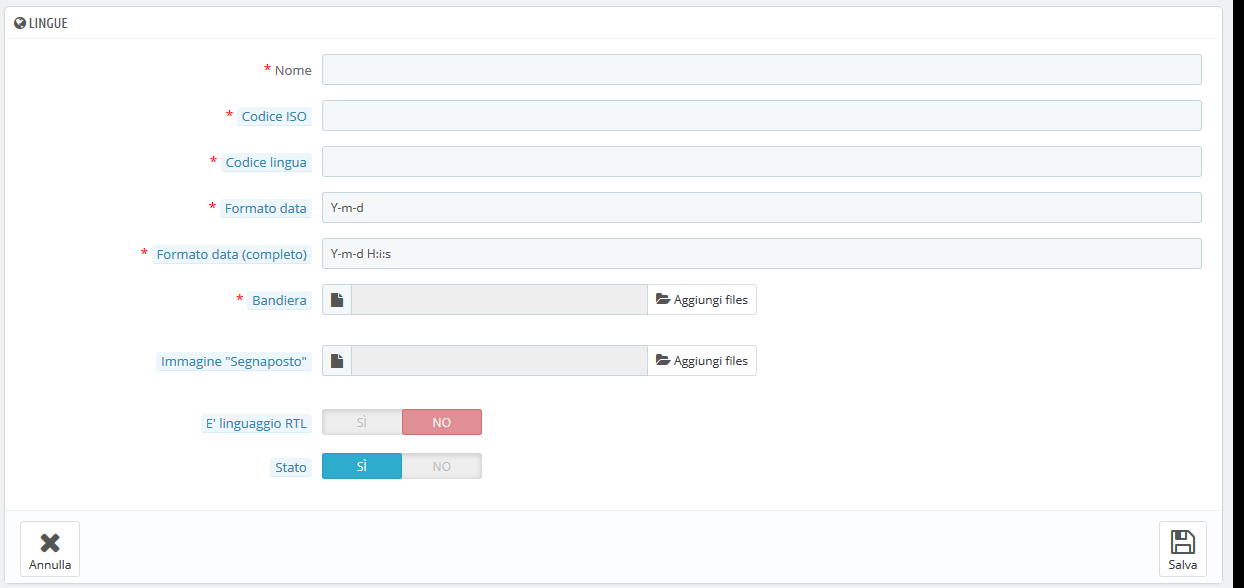This screenshot has height=588, width=1244.
Task: Click the Immagine "Segnaposto" label
Action: click(234, 361)
